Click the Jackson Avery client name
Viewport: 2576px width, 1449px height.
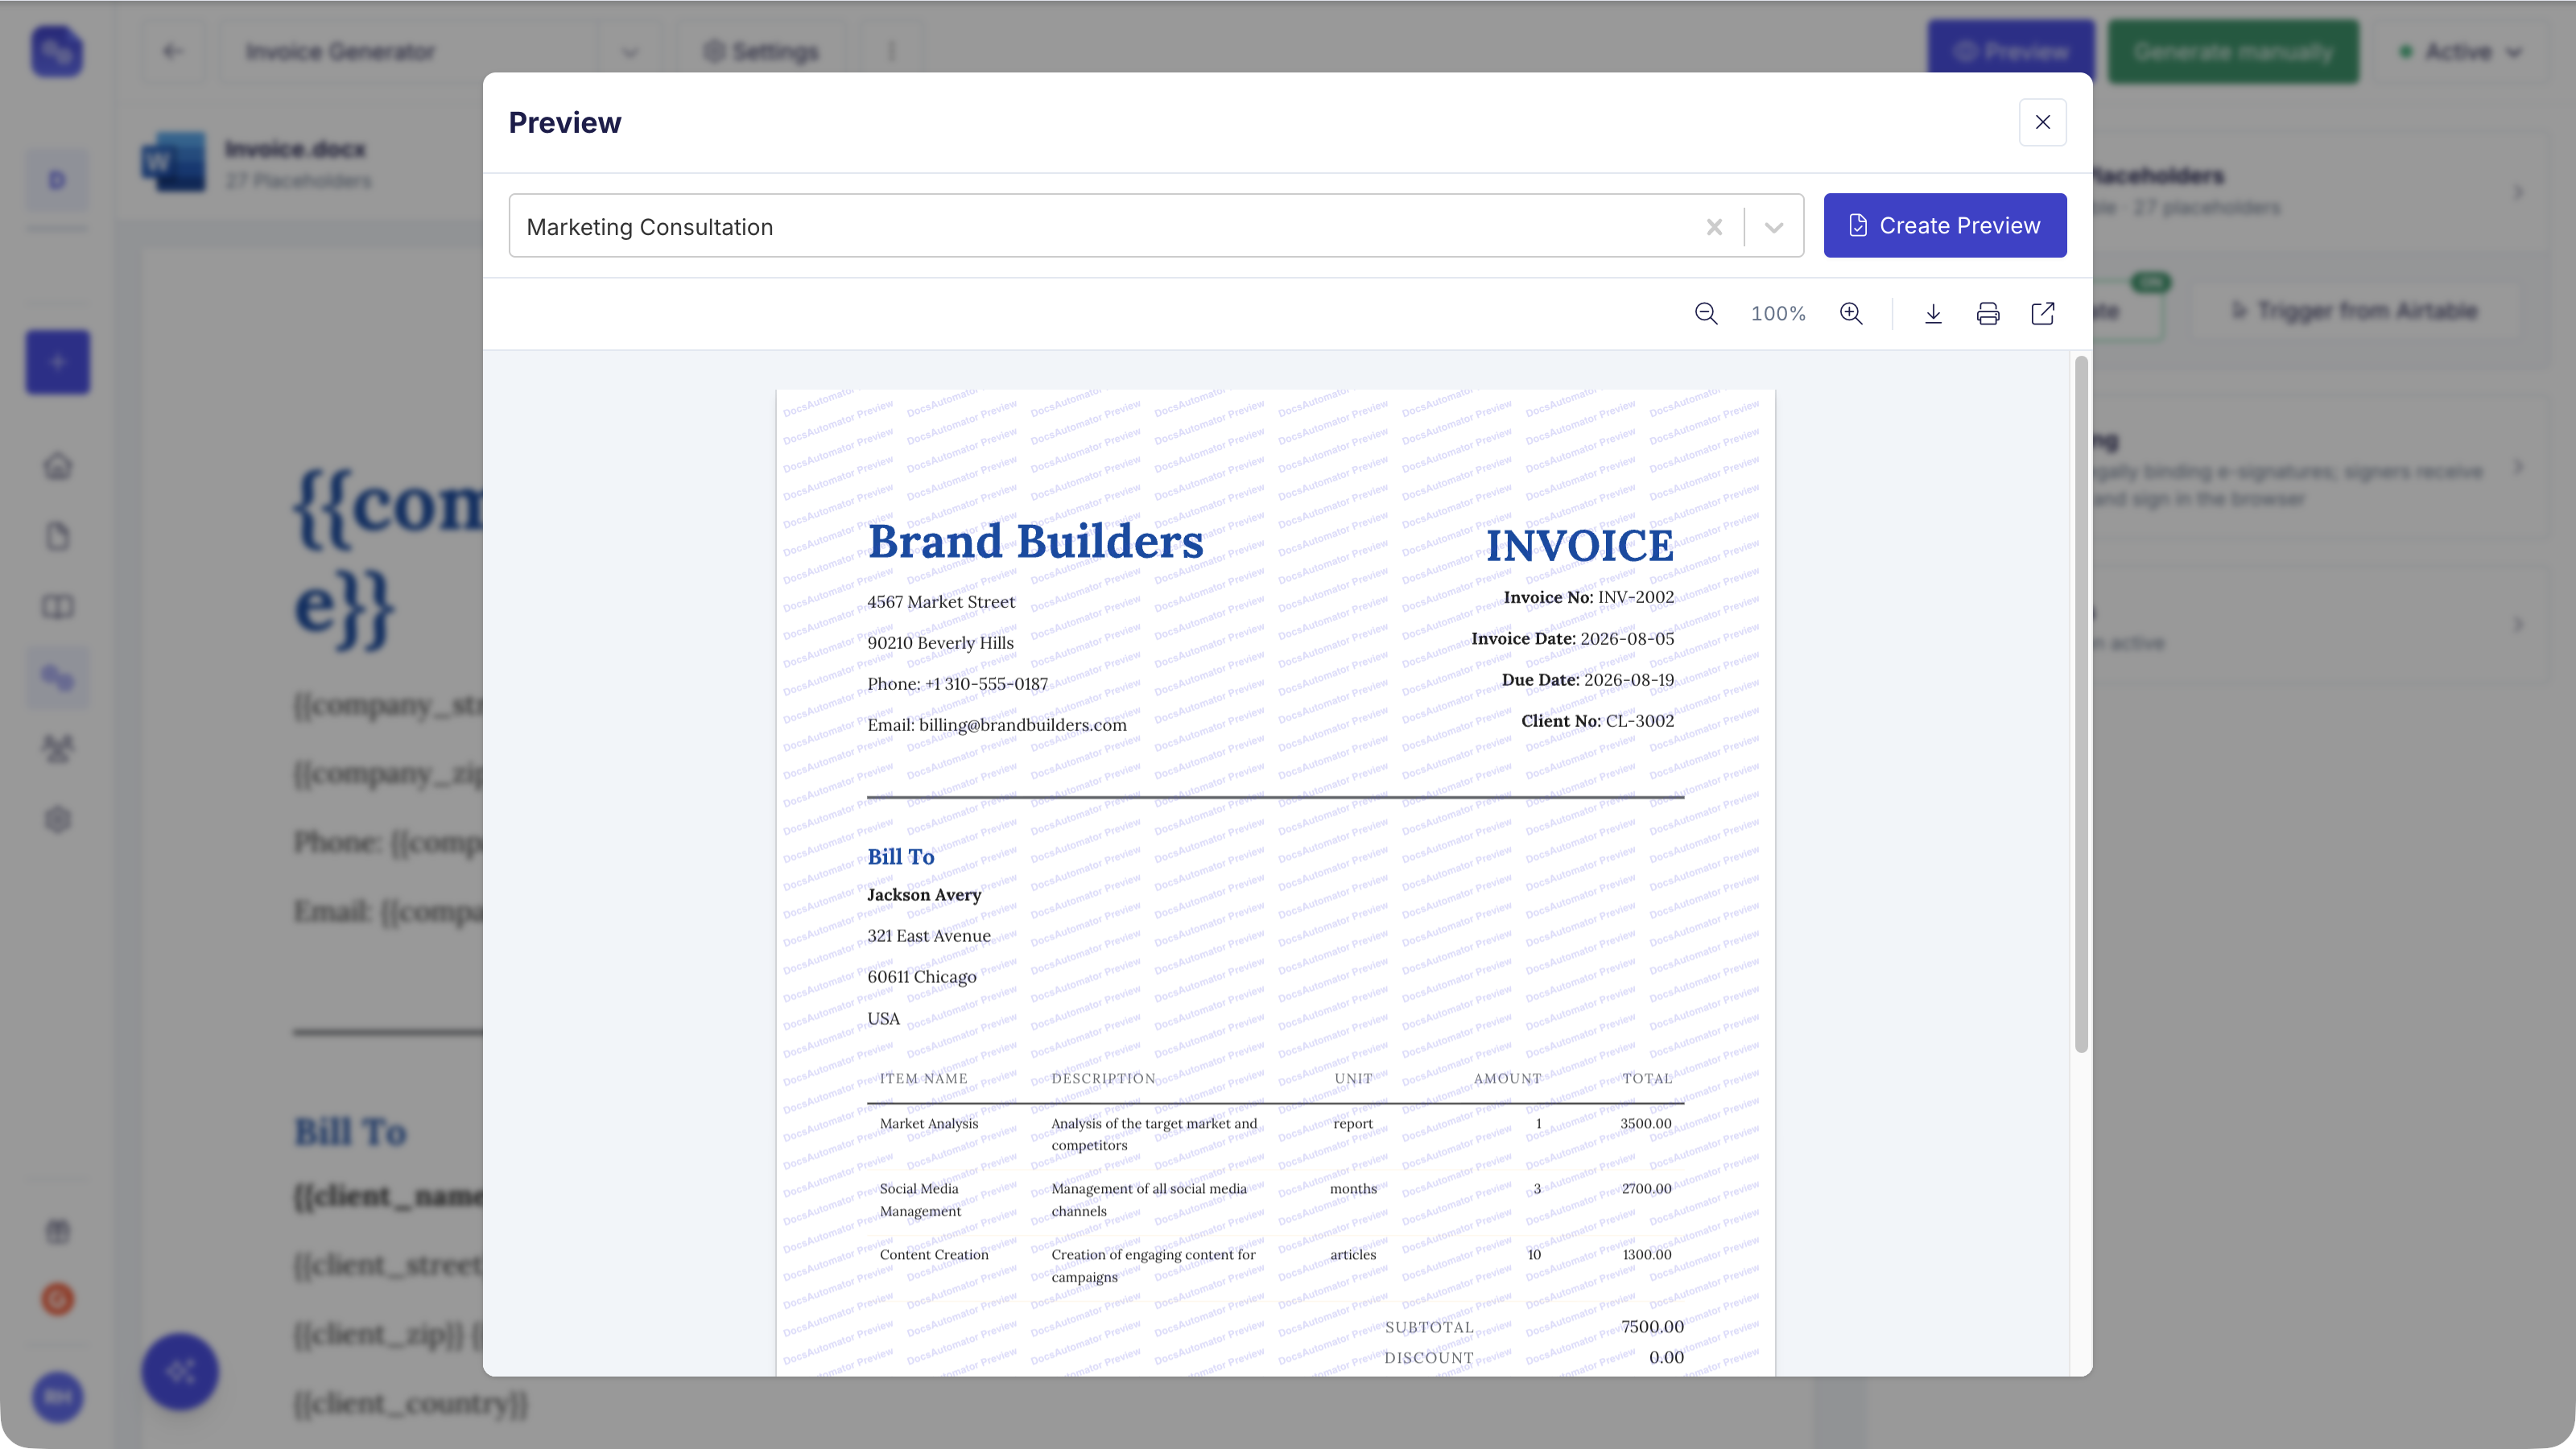pos(923,895)
